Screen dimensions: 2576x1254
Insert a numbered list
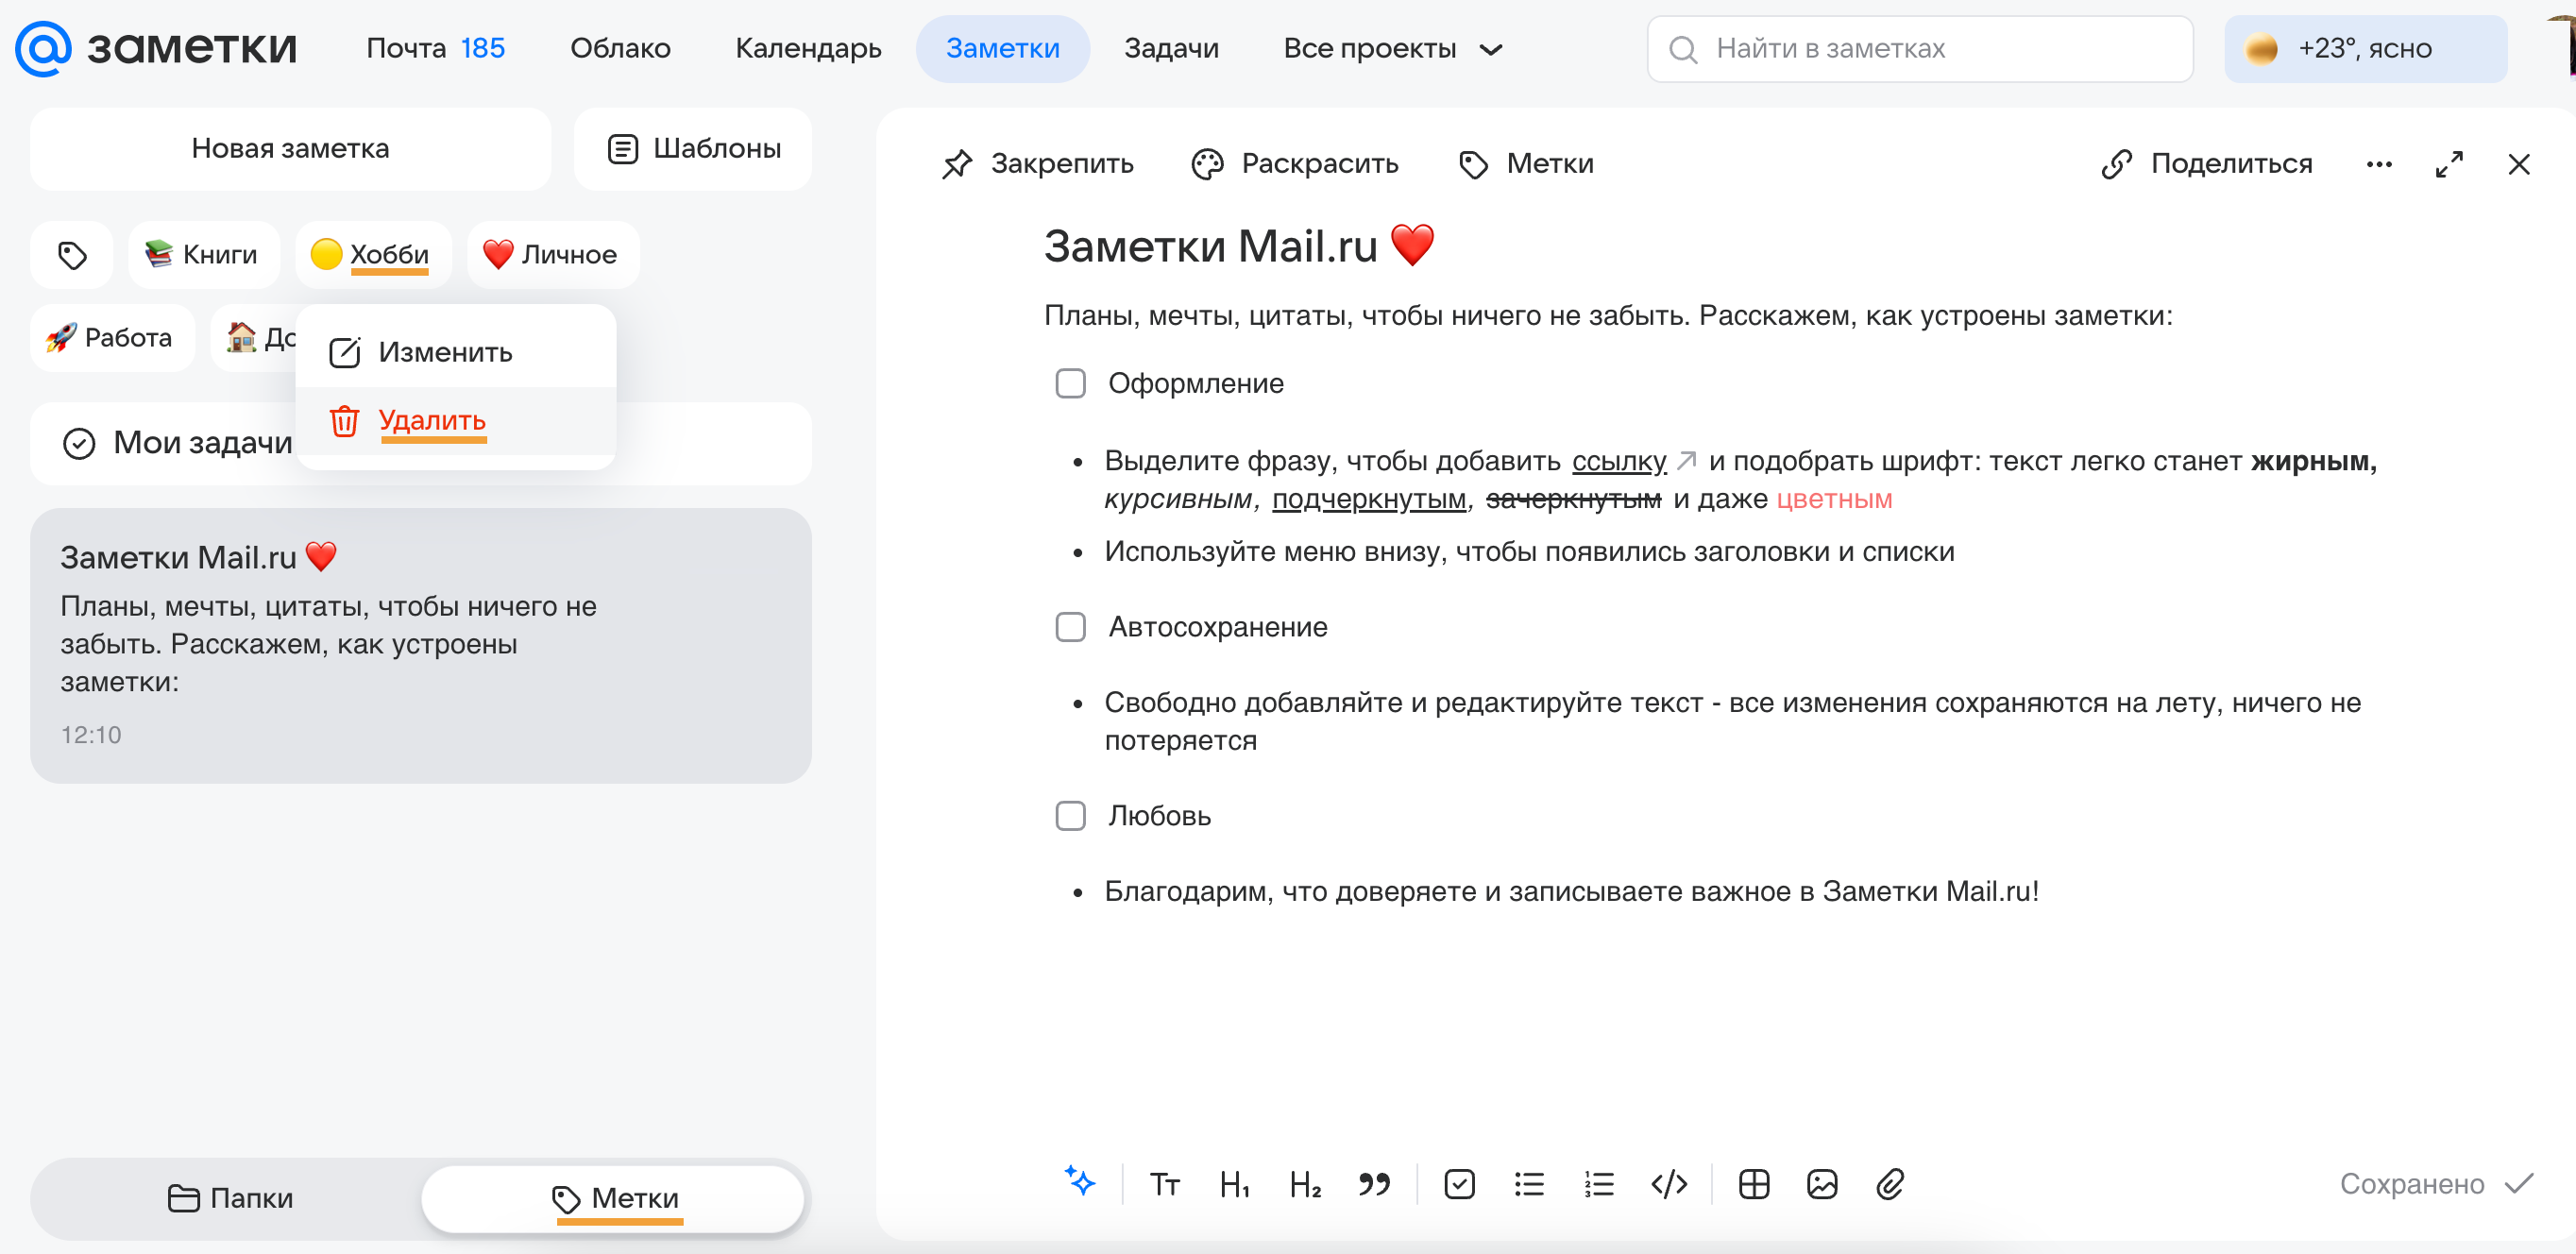pyautogui.click(x=1600, y=1184)
